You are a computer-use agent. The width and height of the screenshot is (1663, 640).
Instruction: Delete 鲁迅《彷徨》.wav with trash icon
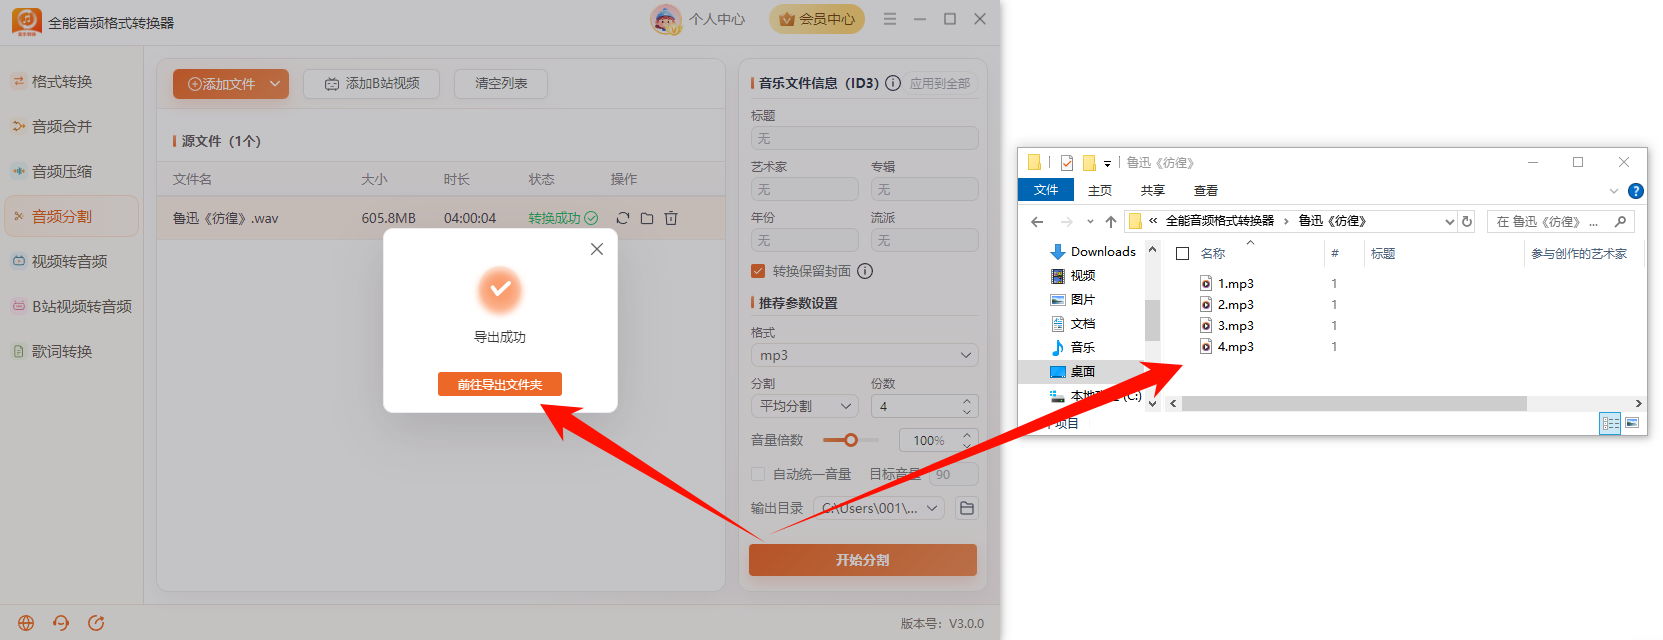click(671, 218)
